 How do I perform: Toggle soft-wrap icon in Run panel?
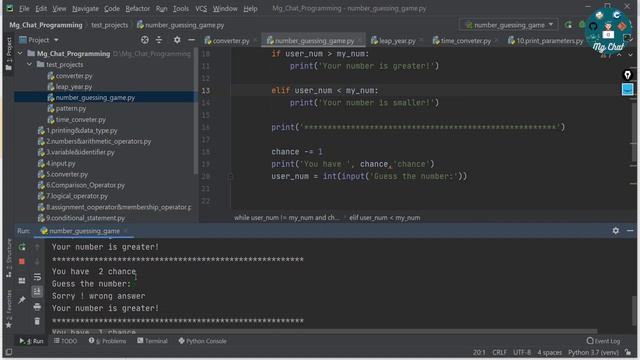37,277
